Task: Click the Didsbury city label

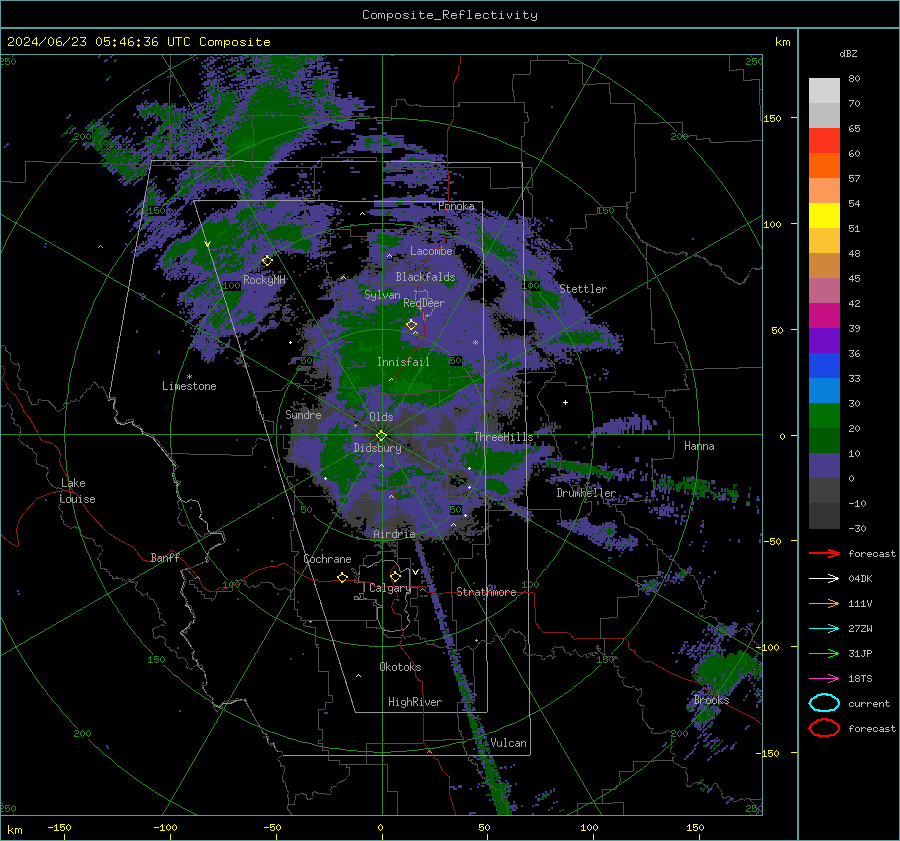Action: pos(377,448)
